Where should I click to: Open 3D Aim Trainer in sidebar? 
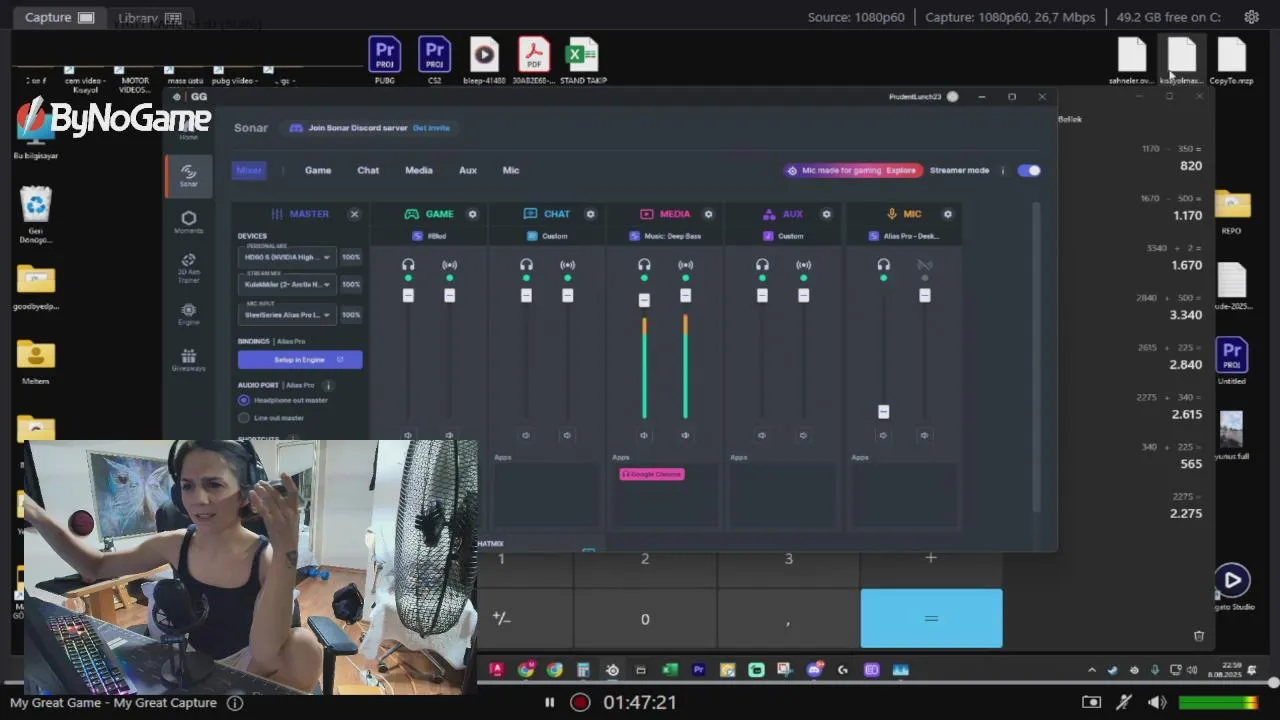point(188,268)
